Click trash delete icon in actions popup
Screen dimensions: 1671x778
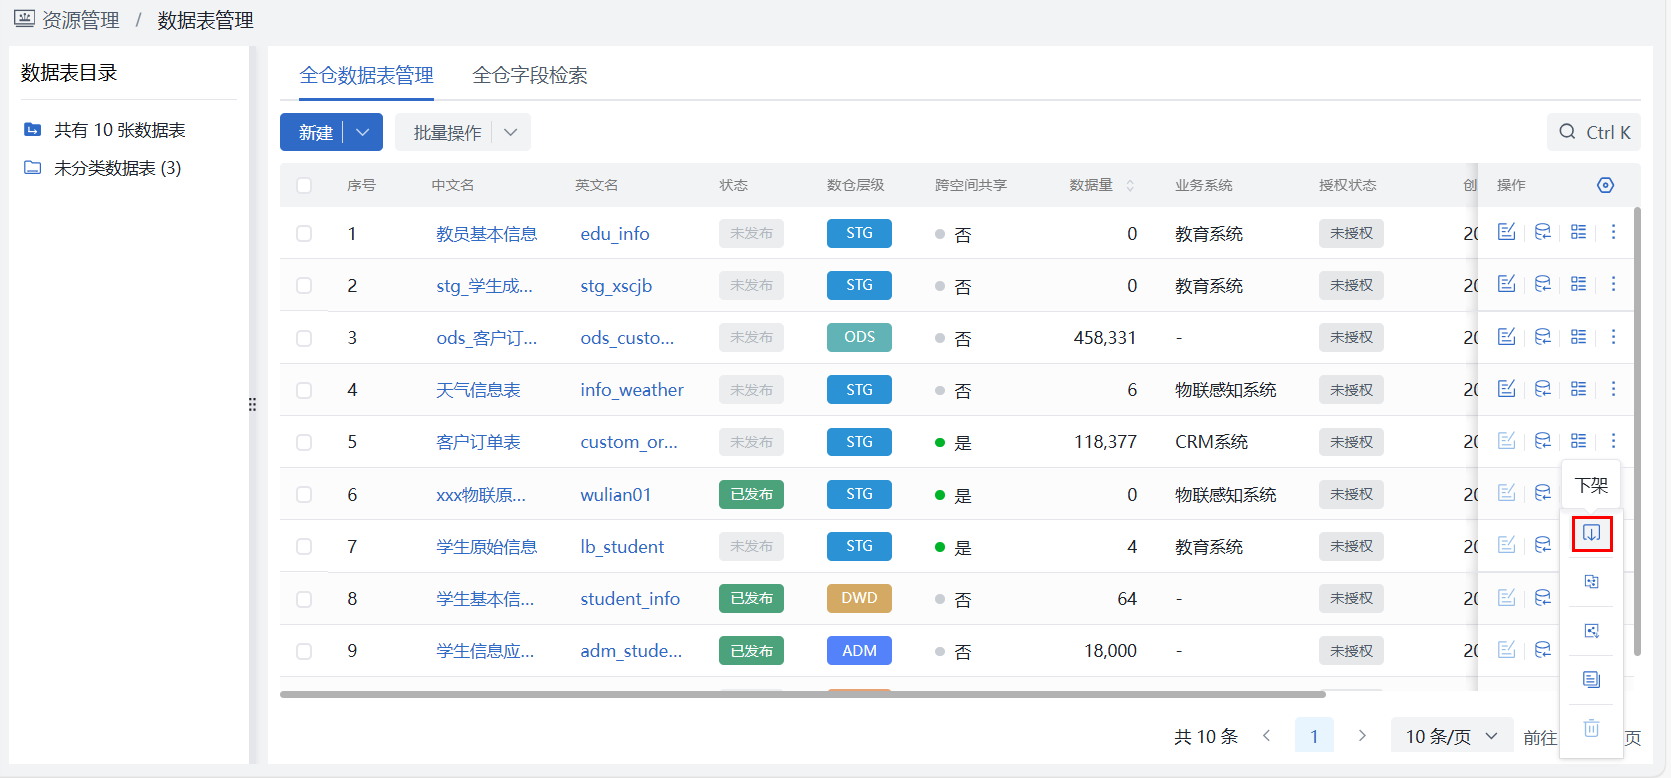coord(1592,728)
